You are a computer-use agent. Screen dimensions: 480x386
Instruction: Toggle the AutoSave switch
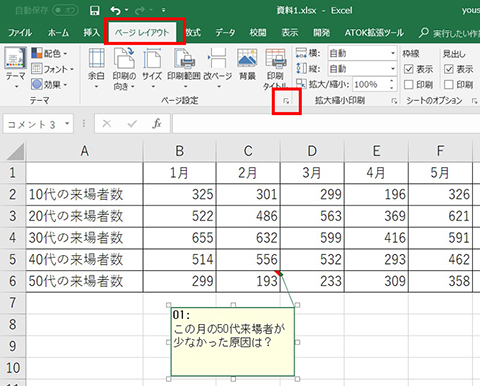(x=65, y=10)
